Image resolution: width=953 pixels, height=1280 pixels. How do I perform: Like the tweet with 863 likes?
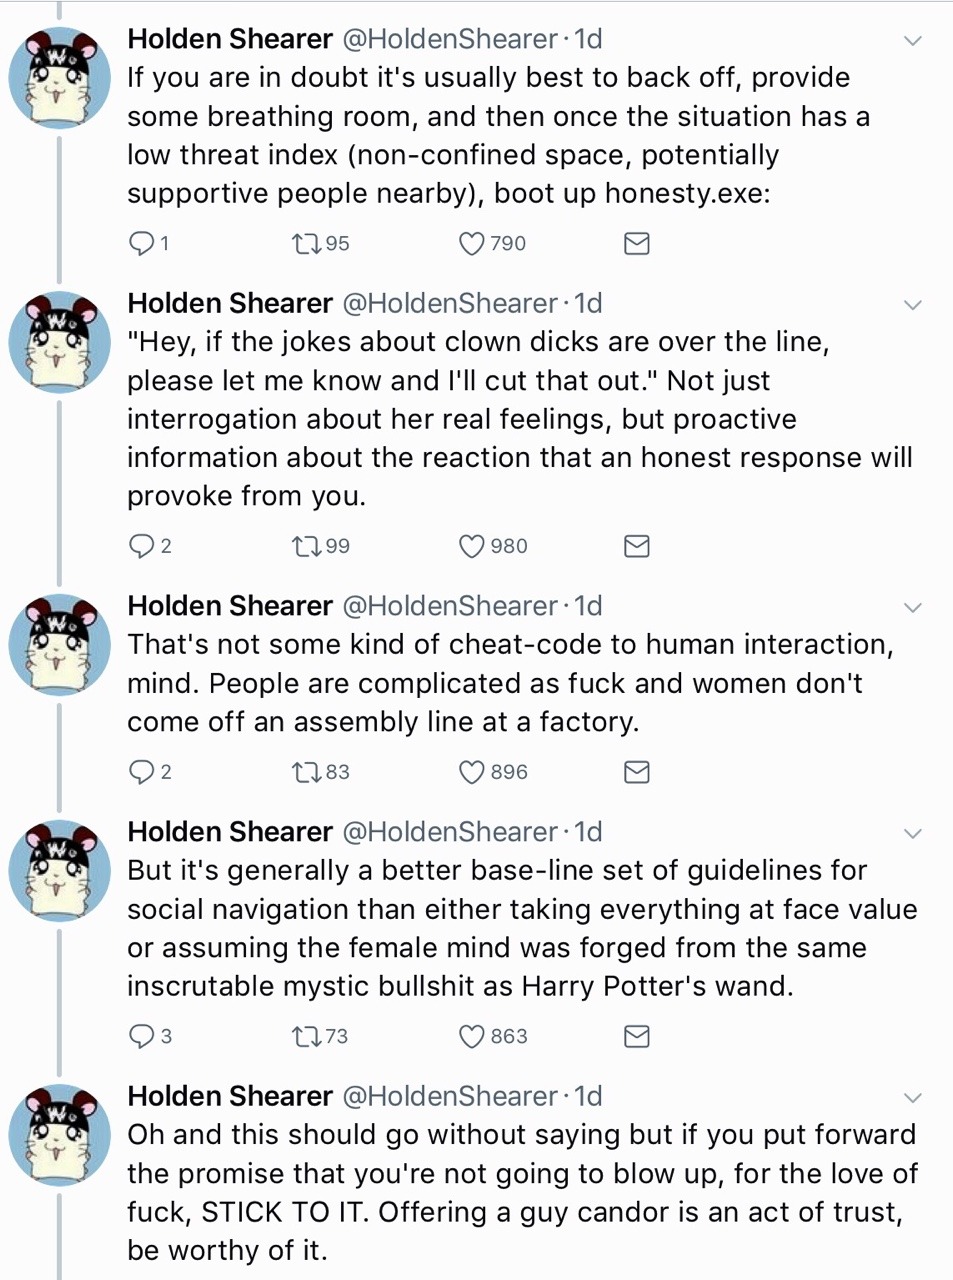pyautogui.click(x=471, y=1037)
